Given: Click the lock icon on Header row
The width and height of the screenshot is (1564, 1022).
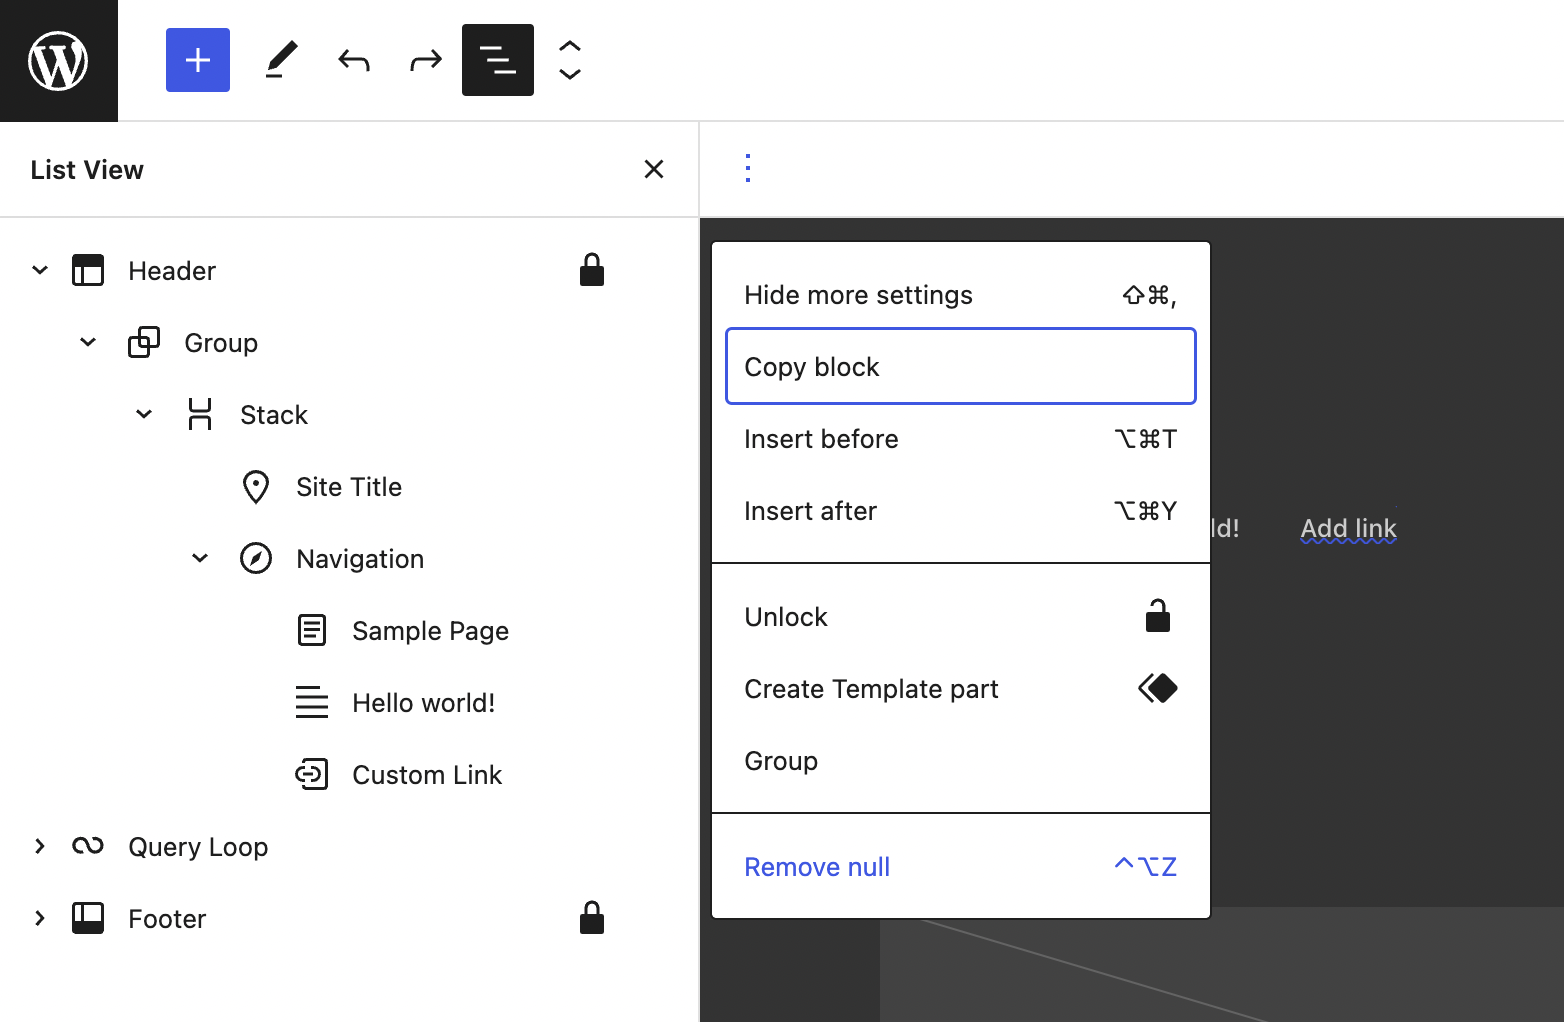Looking at the screenshot, I should pos(592,270).
